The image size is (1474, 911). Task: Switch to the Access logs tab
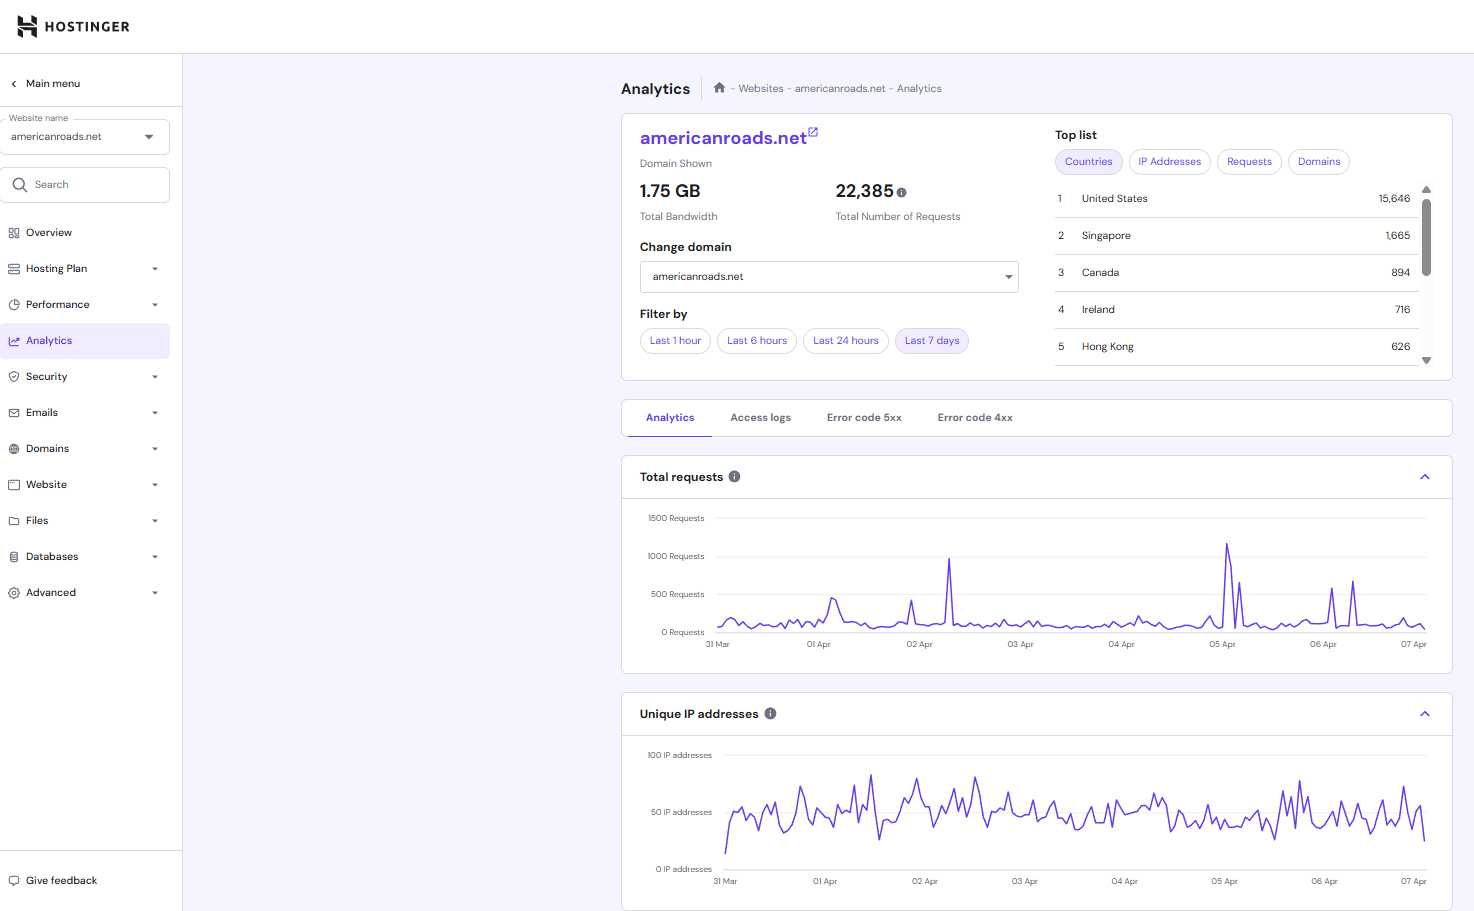(761, 418)
